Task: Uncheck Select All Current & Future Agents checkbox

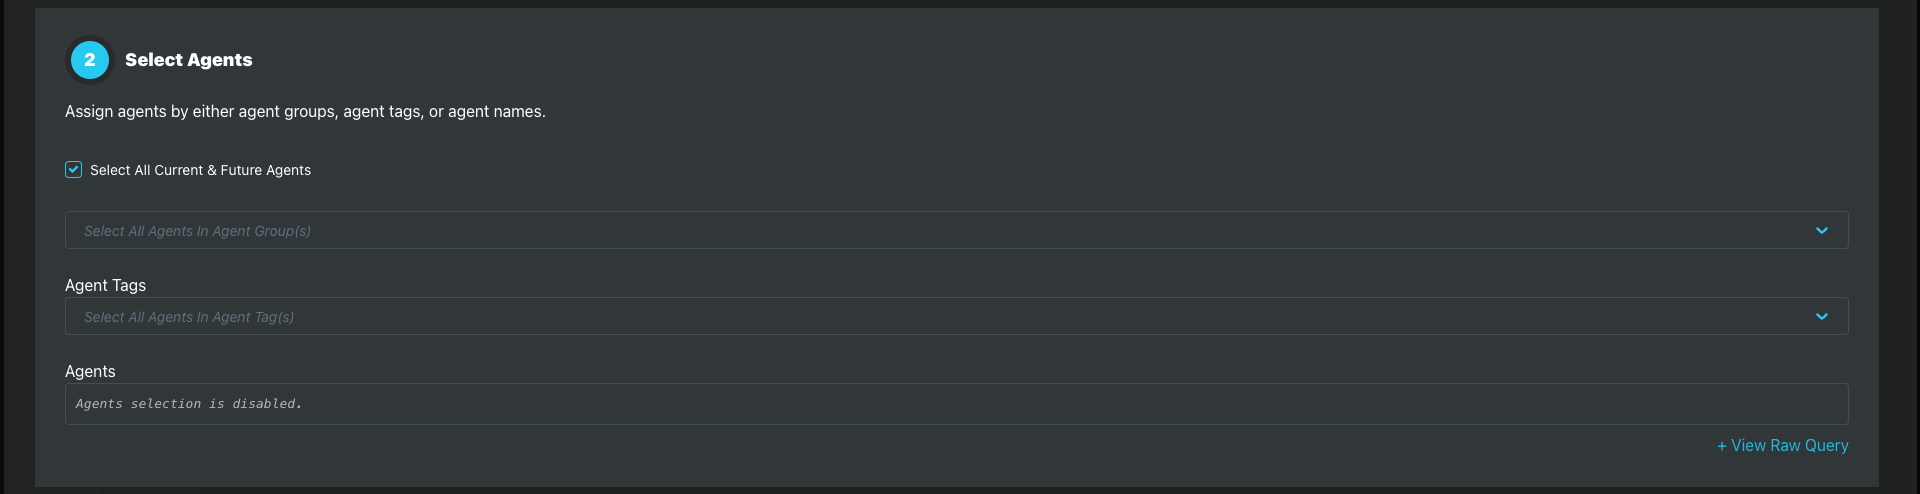Action: [73, 170]
